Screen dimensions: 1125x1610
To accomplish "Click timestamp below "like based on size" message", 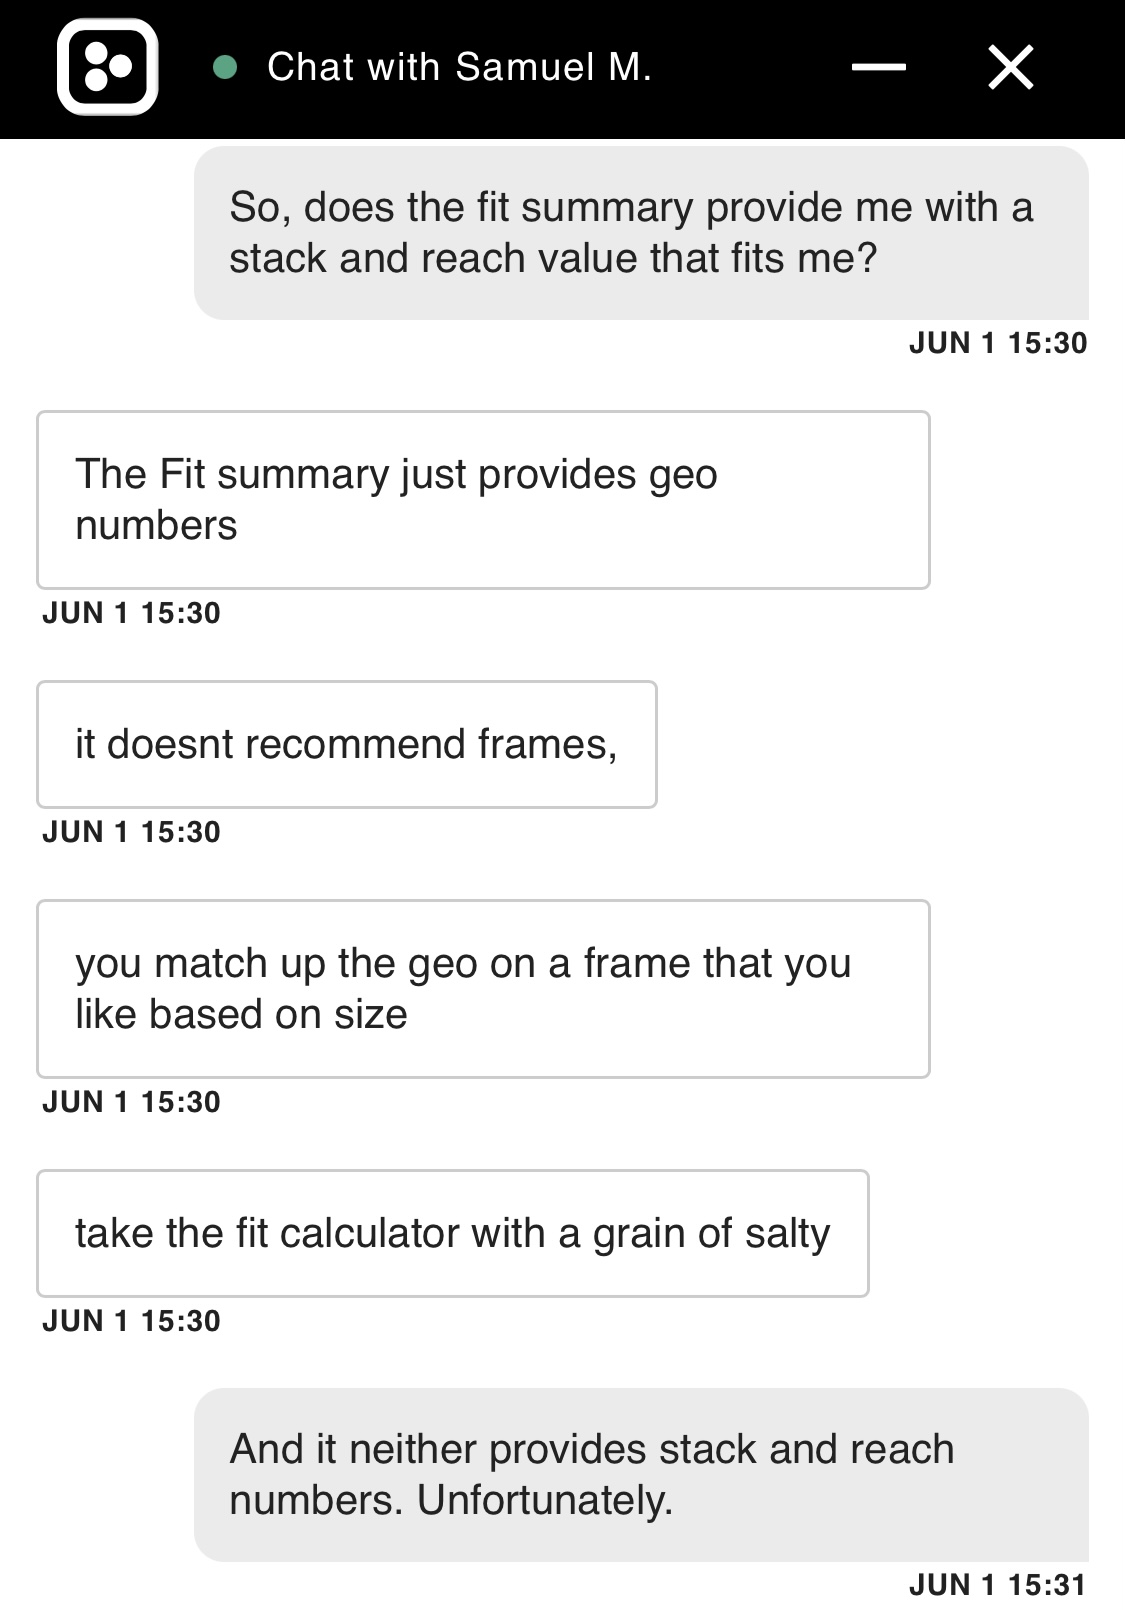I will pyautogui.click(x=131, y=1102).
